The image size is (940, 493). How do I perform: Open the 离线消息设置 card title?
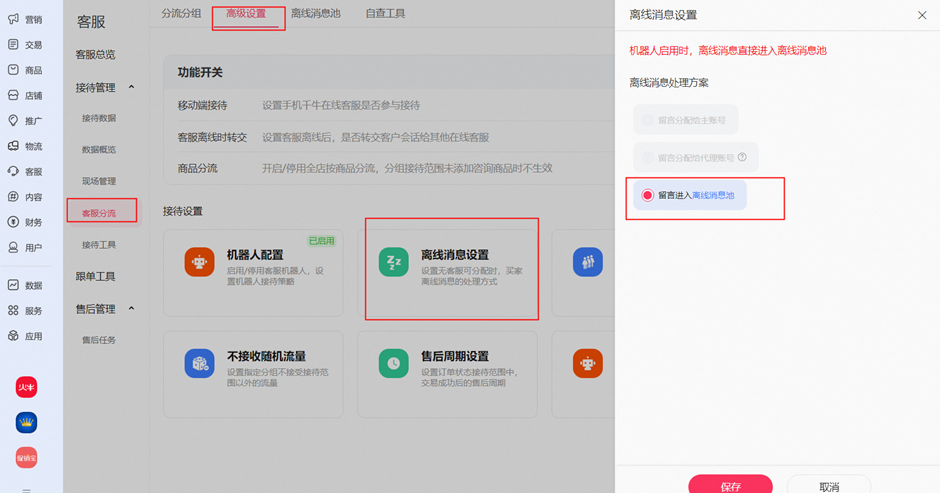click(455, 255)
